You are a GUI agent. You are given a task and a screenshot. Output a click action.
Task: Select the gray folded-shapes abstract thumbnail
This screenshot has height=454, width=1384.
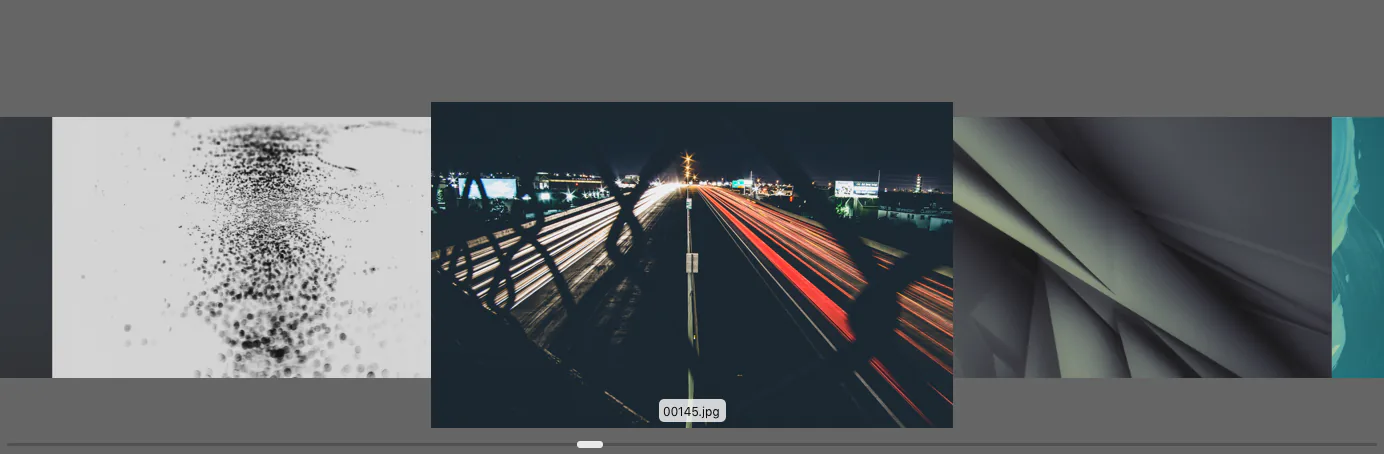[1142, 247]
